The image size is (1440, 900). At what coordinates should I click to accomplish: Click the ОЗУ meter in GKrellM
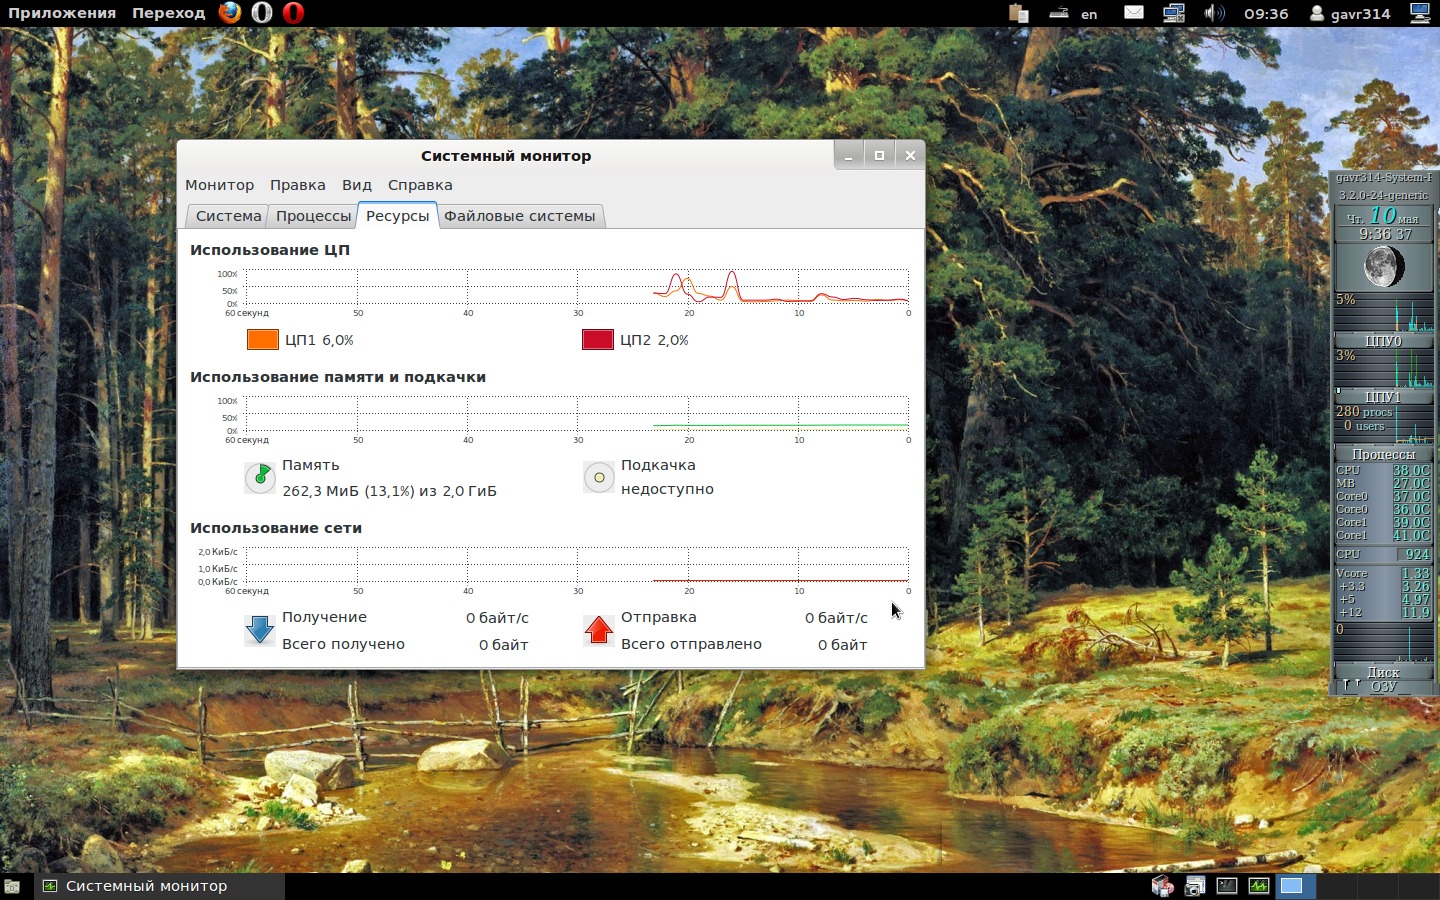pos(1384,686)
